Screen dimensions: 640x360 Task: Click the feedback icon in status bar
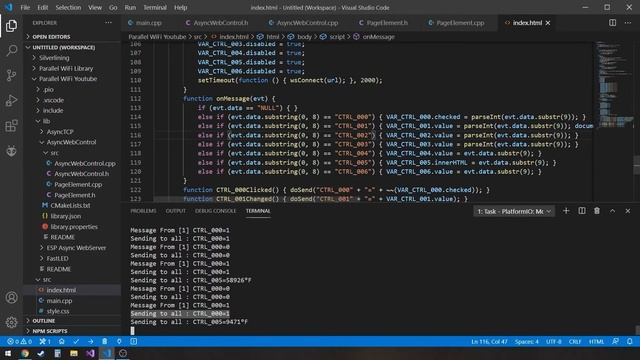coord(615,341)
